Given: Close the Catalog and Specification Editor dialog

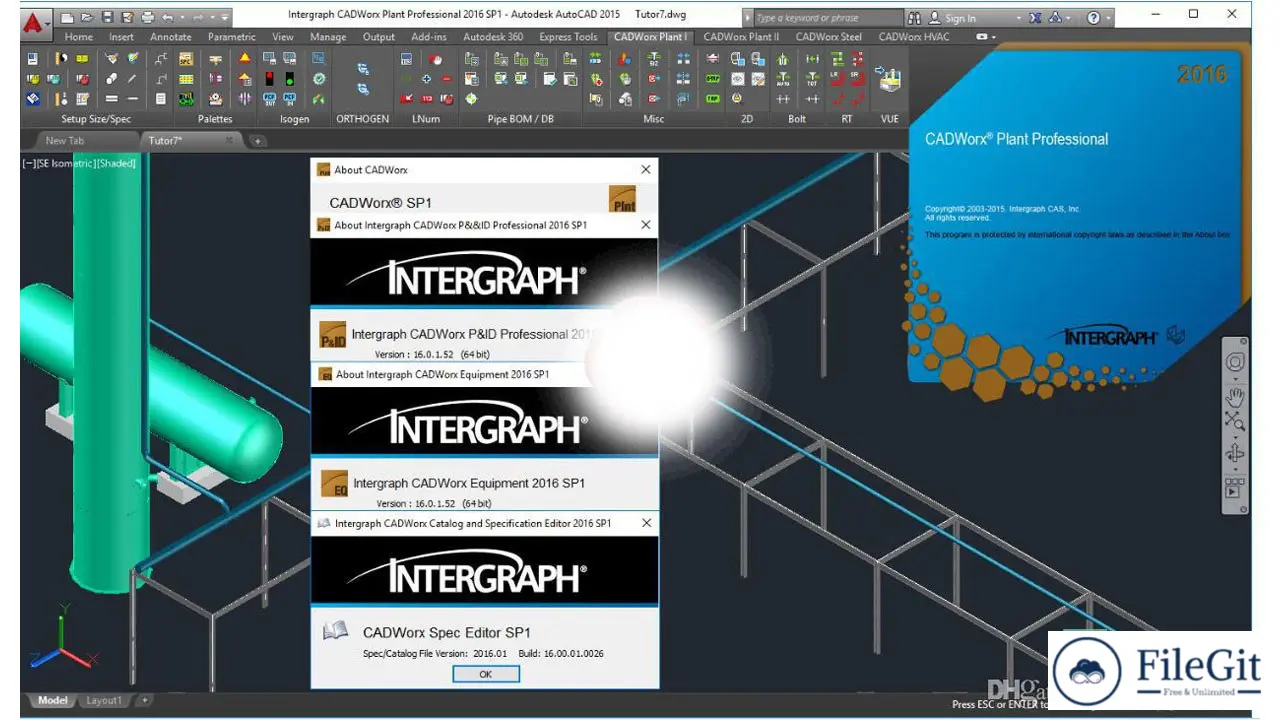Looking at the screenshot, I should [x=645, y=523].
